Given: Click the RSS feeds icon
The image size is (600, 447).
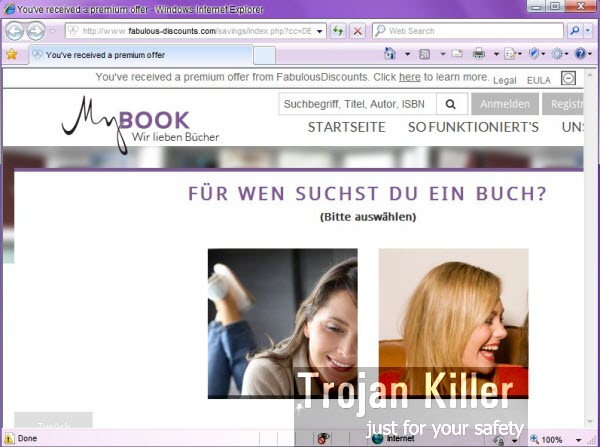Looking at the screenshot, I should [x=426, y=54].
